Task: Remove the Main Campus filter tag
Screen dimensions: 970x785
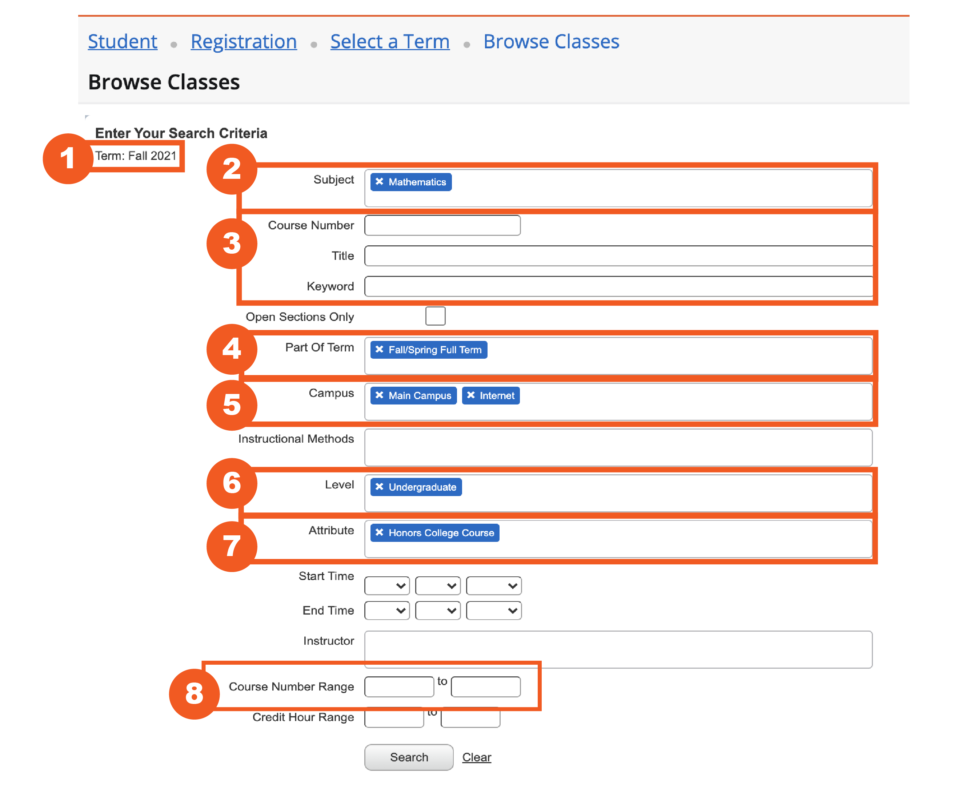Action: click(378, 395)
